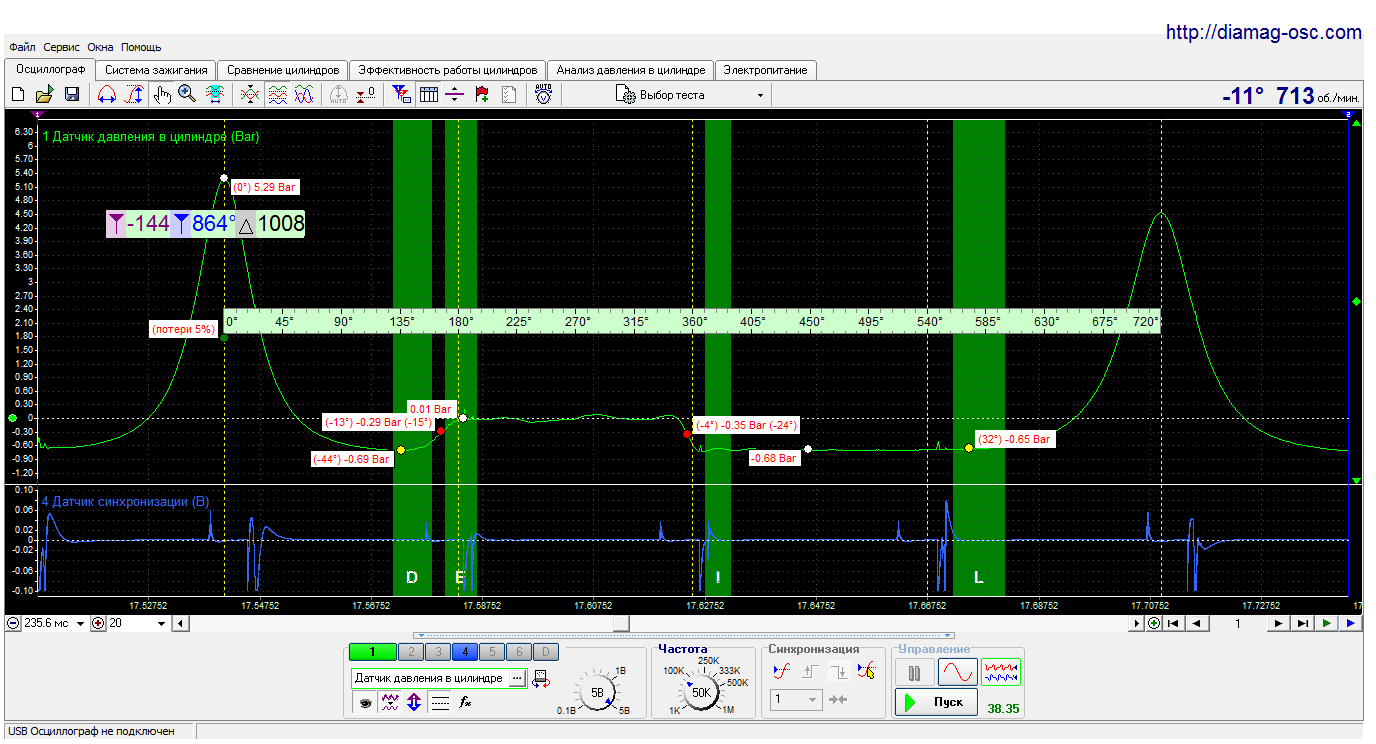Image resolution: width=1376 pixels, height=744 pixels.
Task: Enable channel 1 green button
Action: (x=372, y=652)
